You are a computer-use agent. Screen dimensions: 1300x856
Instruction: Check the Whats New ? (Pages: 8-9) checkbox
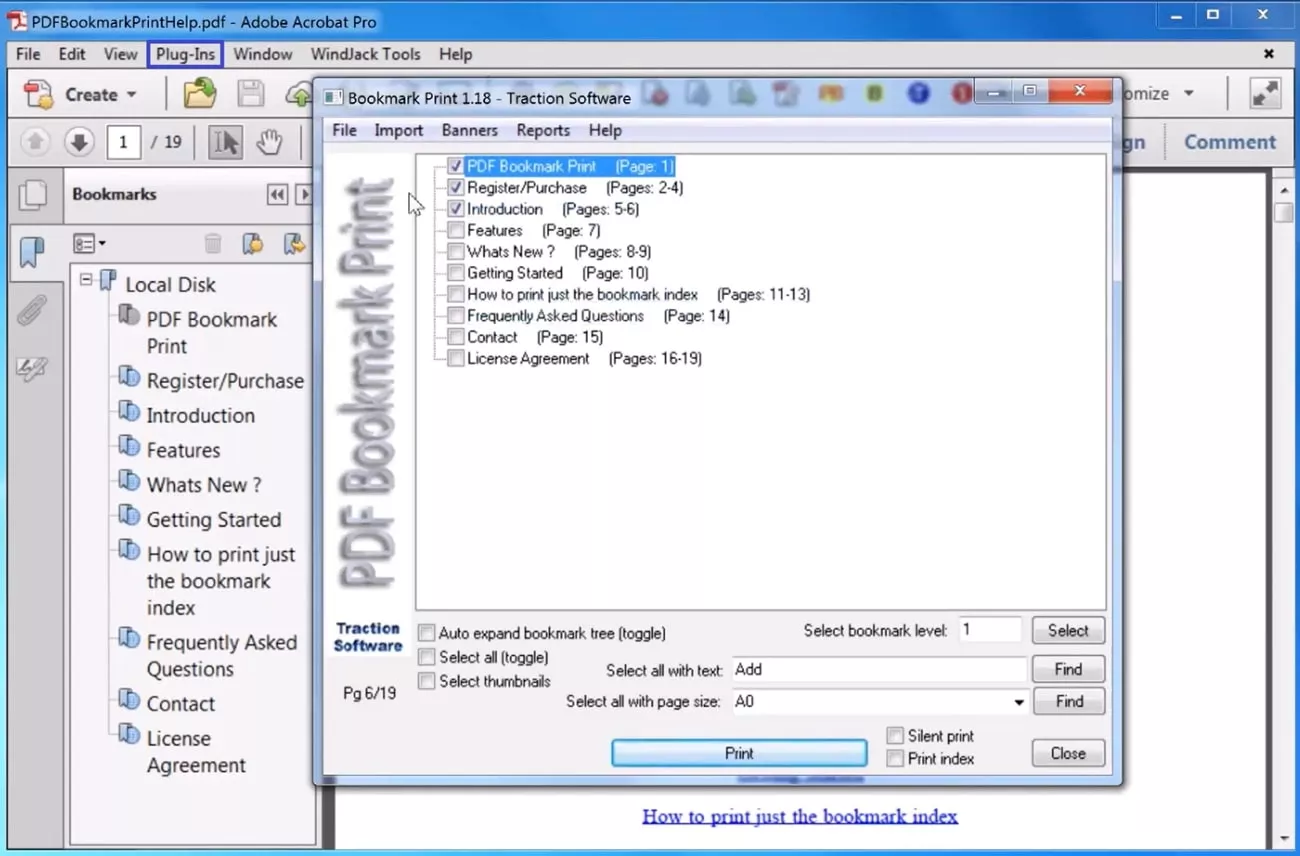click(456, 252)
